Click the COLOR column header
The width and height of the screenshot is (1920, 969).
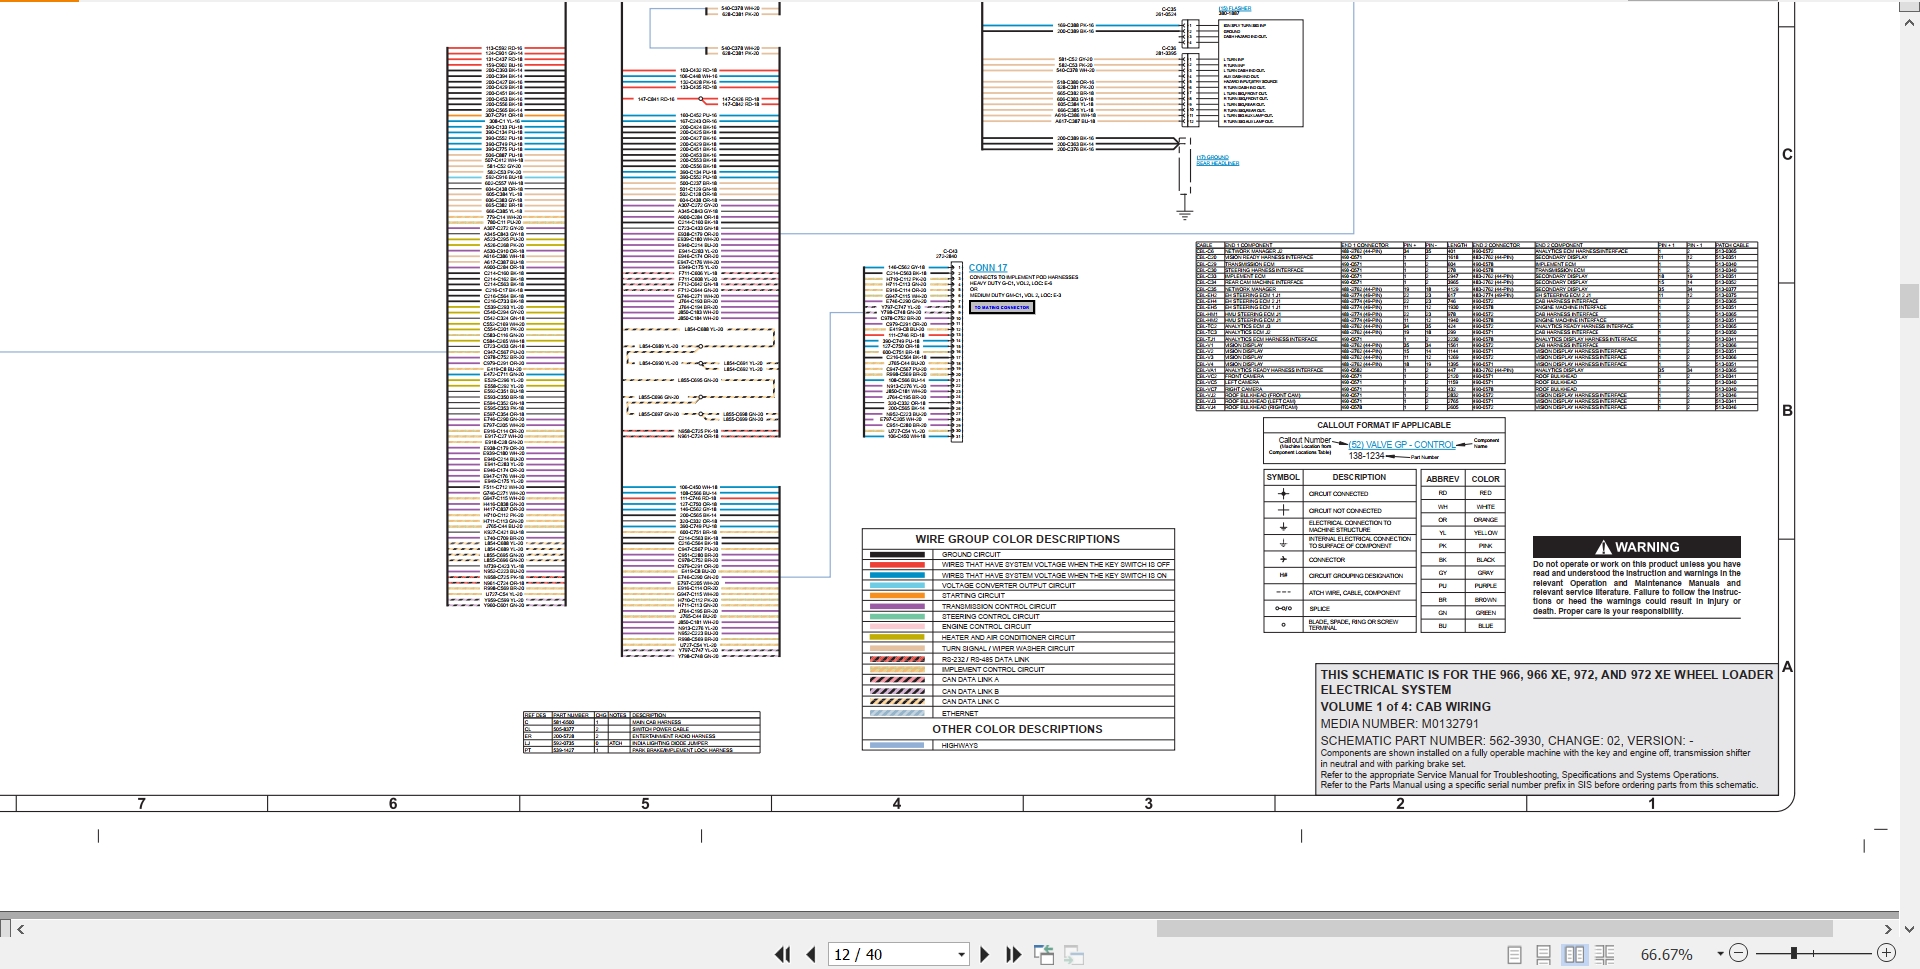1485,479
